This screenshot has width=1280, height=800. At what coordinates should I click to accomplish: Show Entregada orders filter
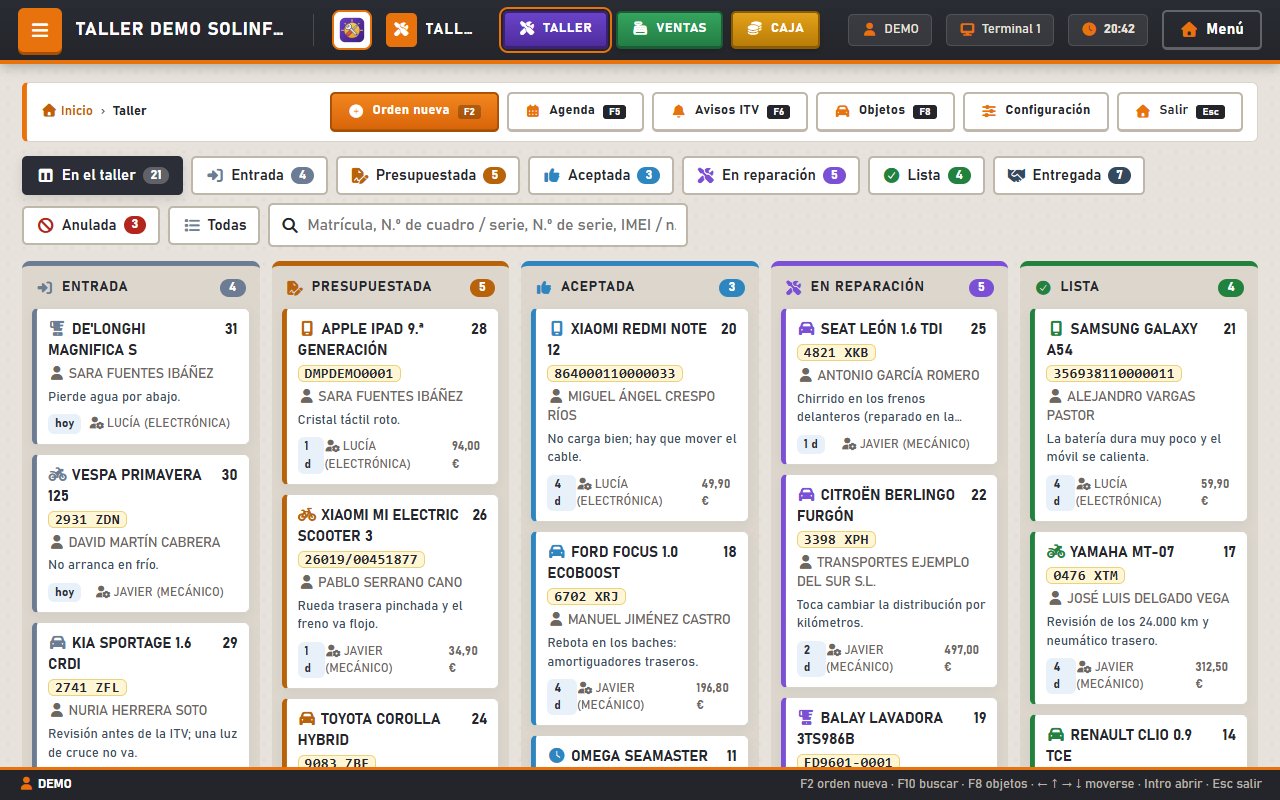[x=1069, y=175]
